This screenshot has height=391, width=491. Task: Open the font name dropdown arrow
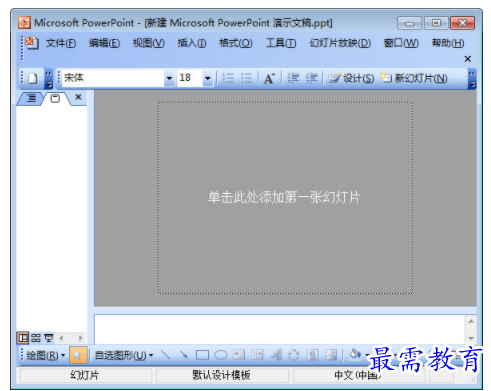pos(170,79)
